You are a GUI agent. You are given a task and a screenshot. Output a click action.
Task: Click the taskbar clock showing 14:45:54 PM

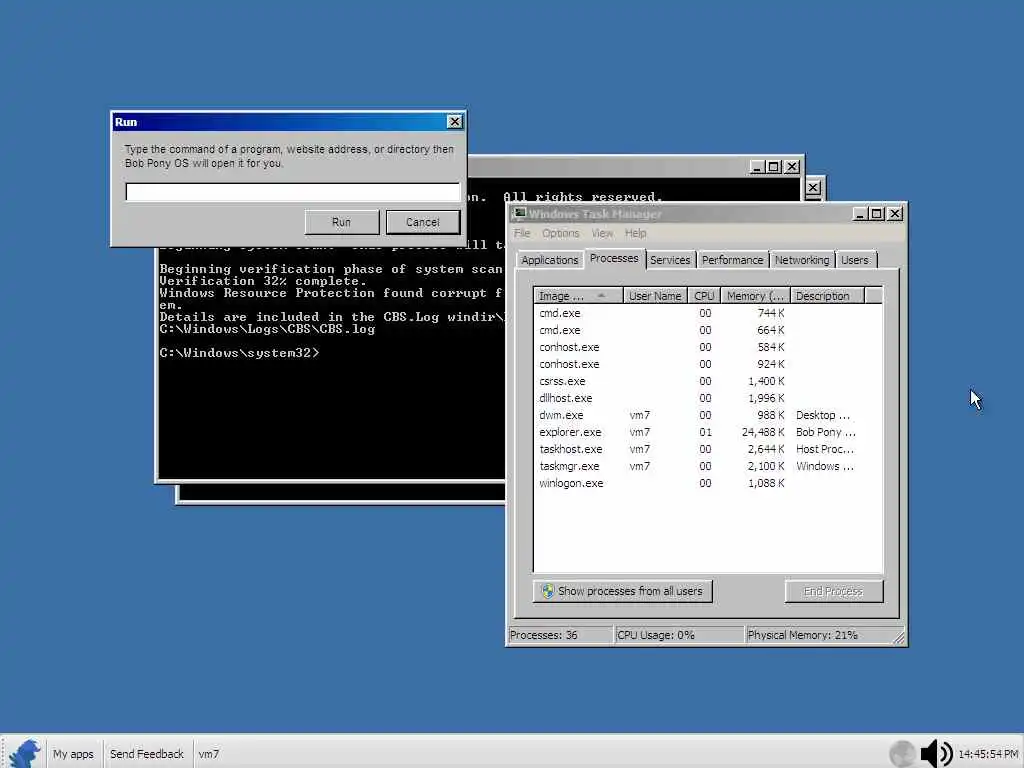click(x=988, y=754)
